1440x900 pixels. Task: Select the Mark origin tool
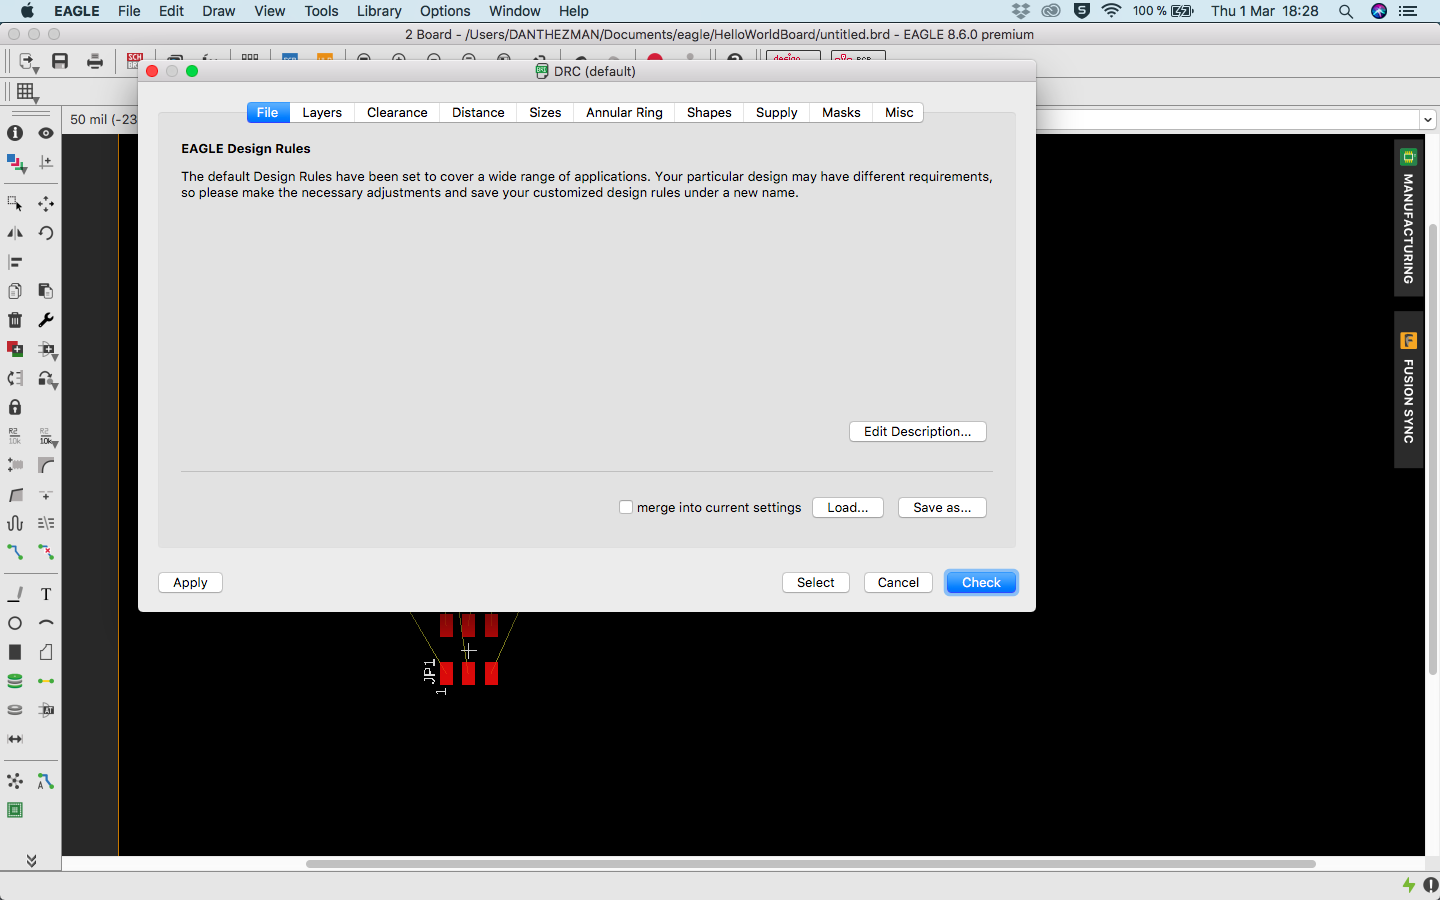tap(46, 162)
